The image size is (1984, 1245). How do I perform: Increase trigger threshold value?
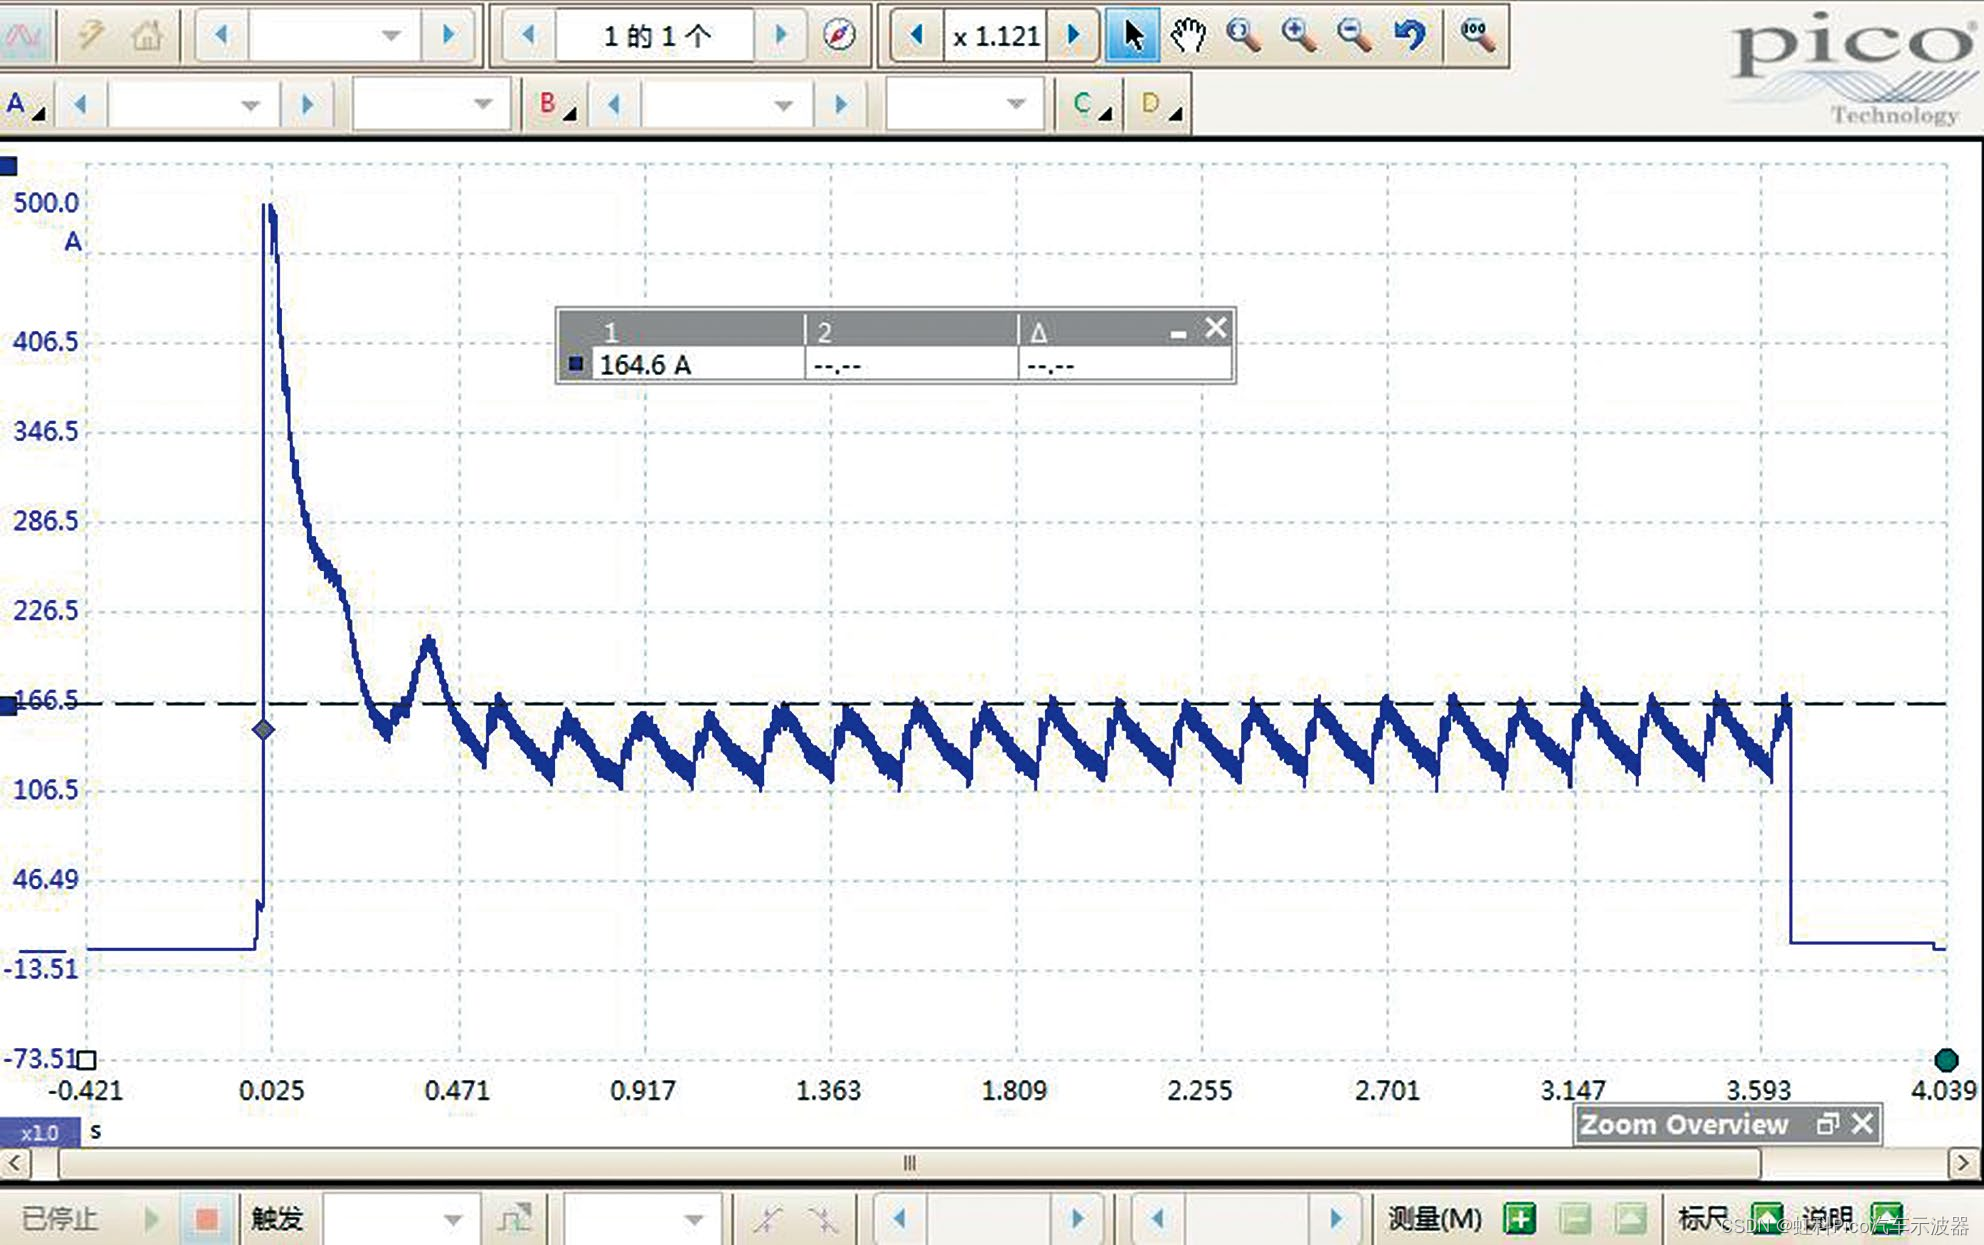click(x=1077, y=1219)
